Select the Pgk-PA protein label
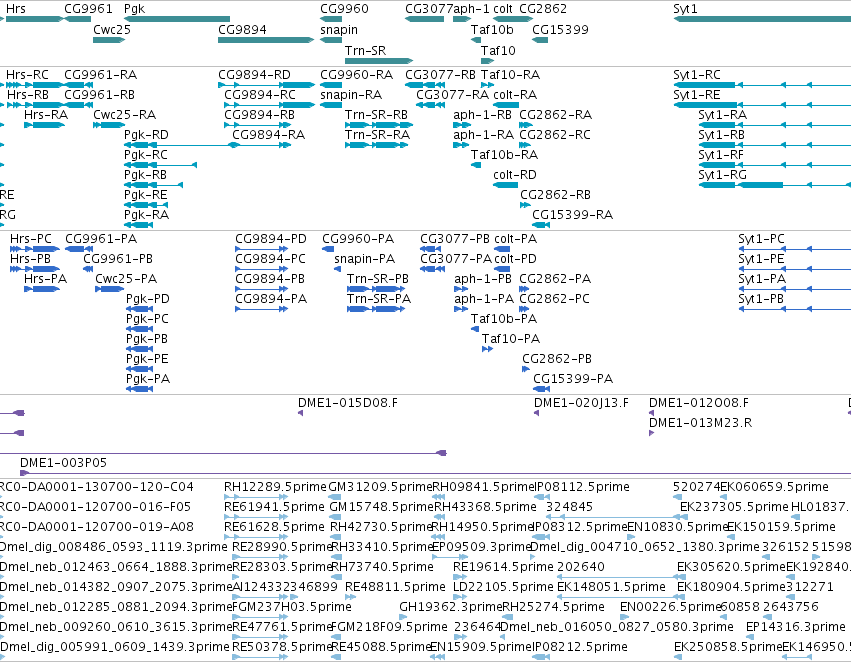 click(148, 379)
